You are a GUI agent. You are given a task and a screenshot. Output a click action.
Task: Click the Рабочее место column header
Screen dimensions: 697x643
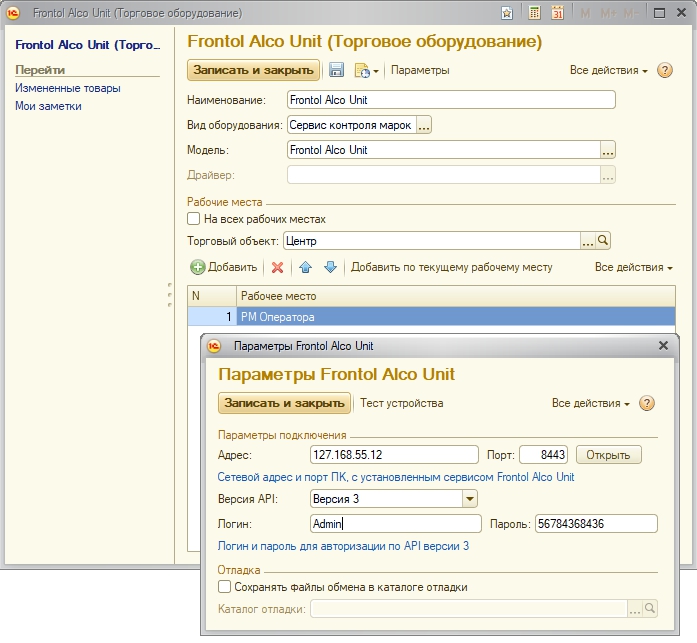pyautogui.click(x=456, y=296)
